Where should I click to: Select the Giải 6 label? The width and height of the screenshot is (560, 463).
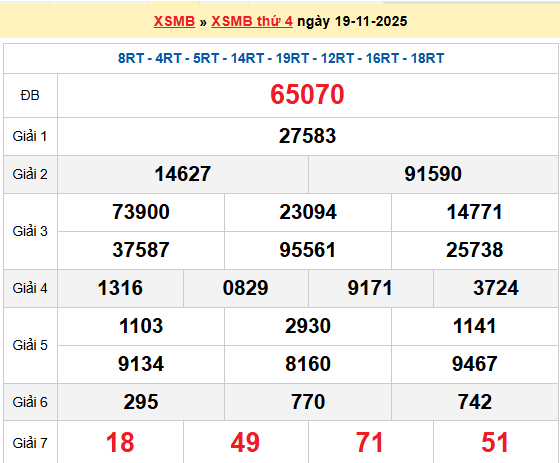pos(30,402)
